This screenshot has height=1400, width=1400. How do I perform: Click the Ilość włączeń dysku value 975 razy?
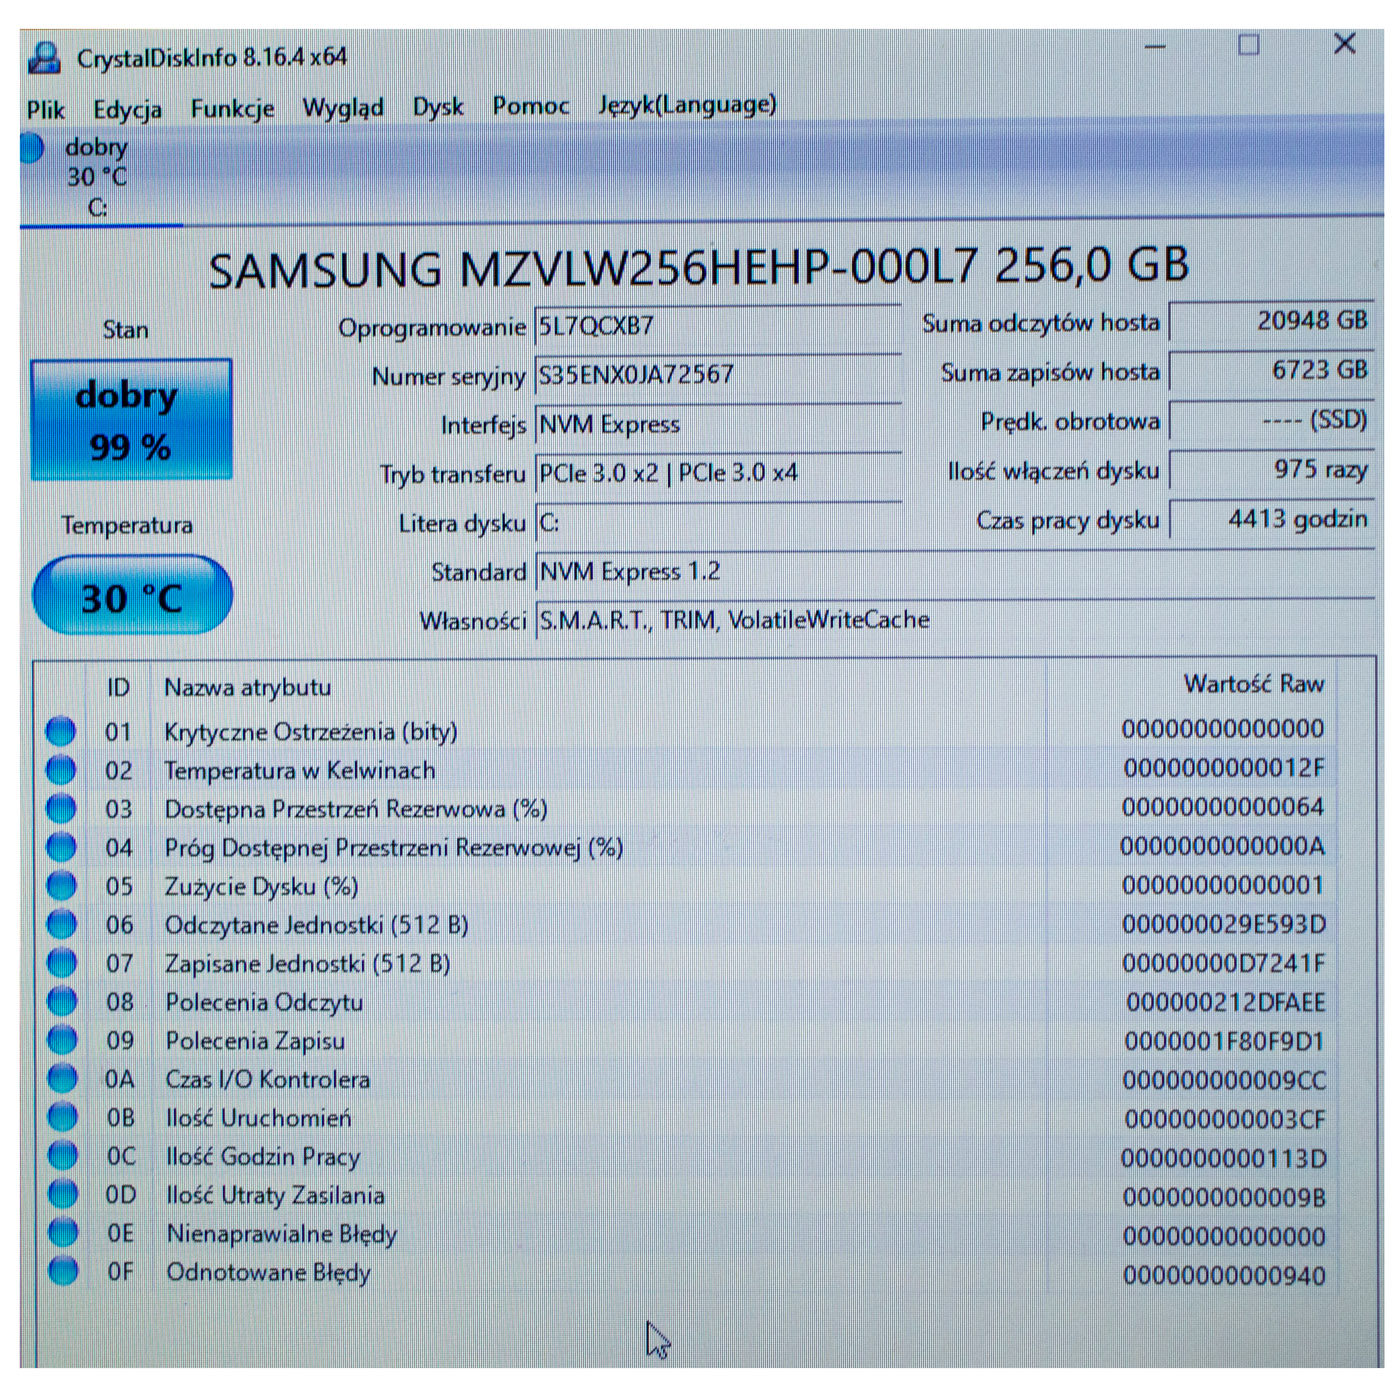click(x=1271, y=469)
